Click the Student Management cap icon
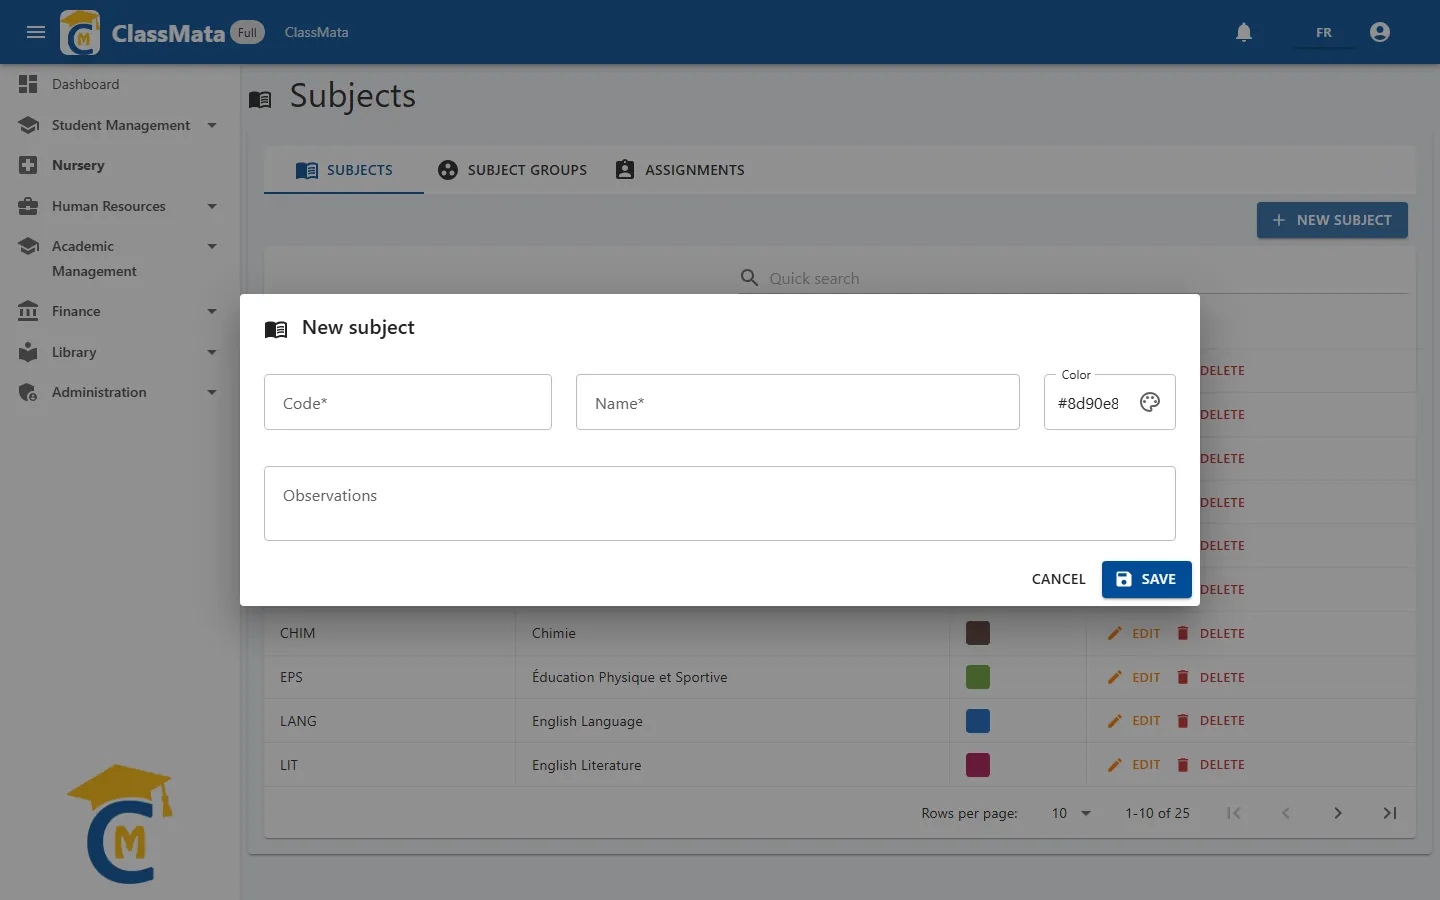The width and height of the screenshot is (1440, 900). 28,125
